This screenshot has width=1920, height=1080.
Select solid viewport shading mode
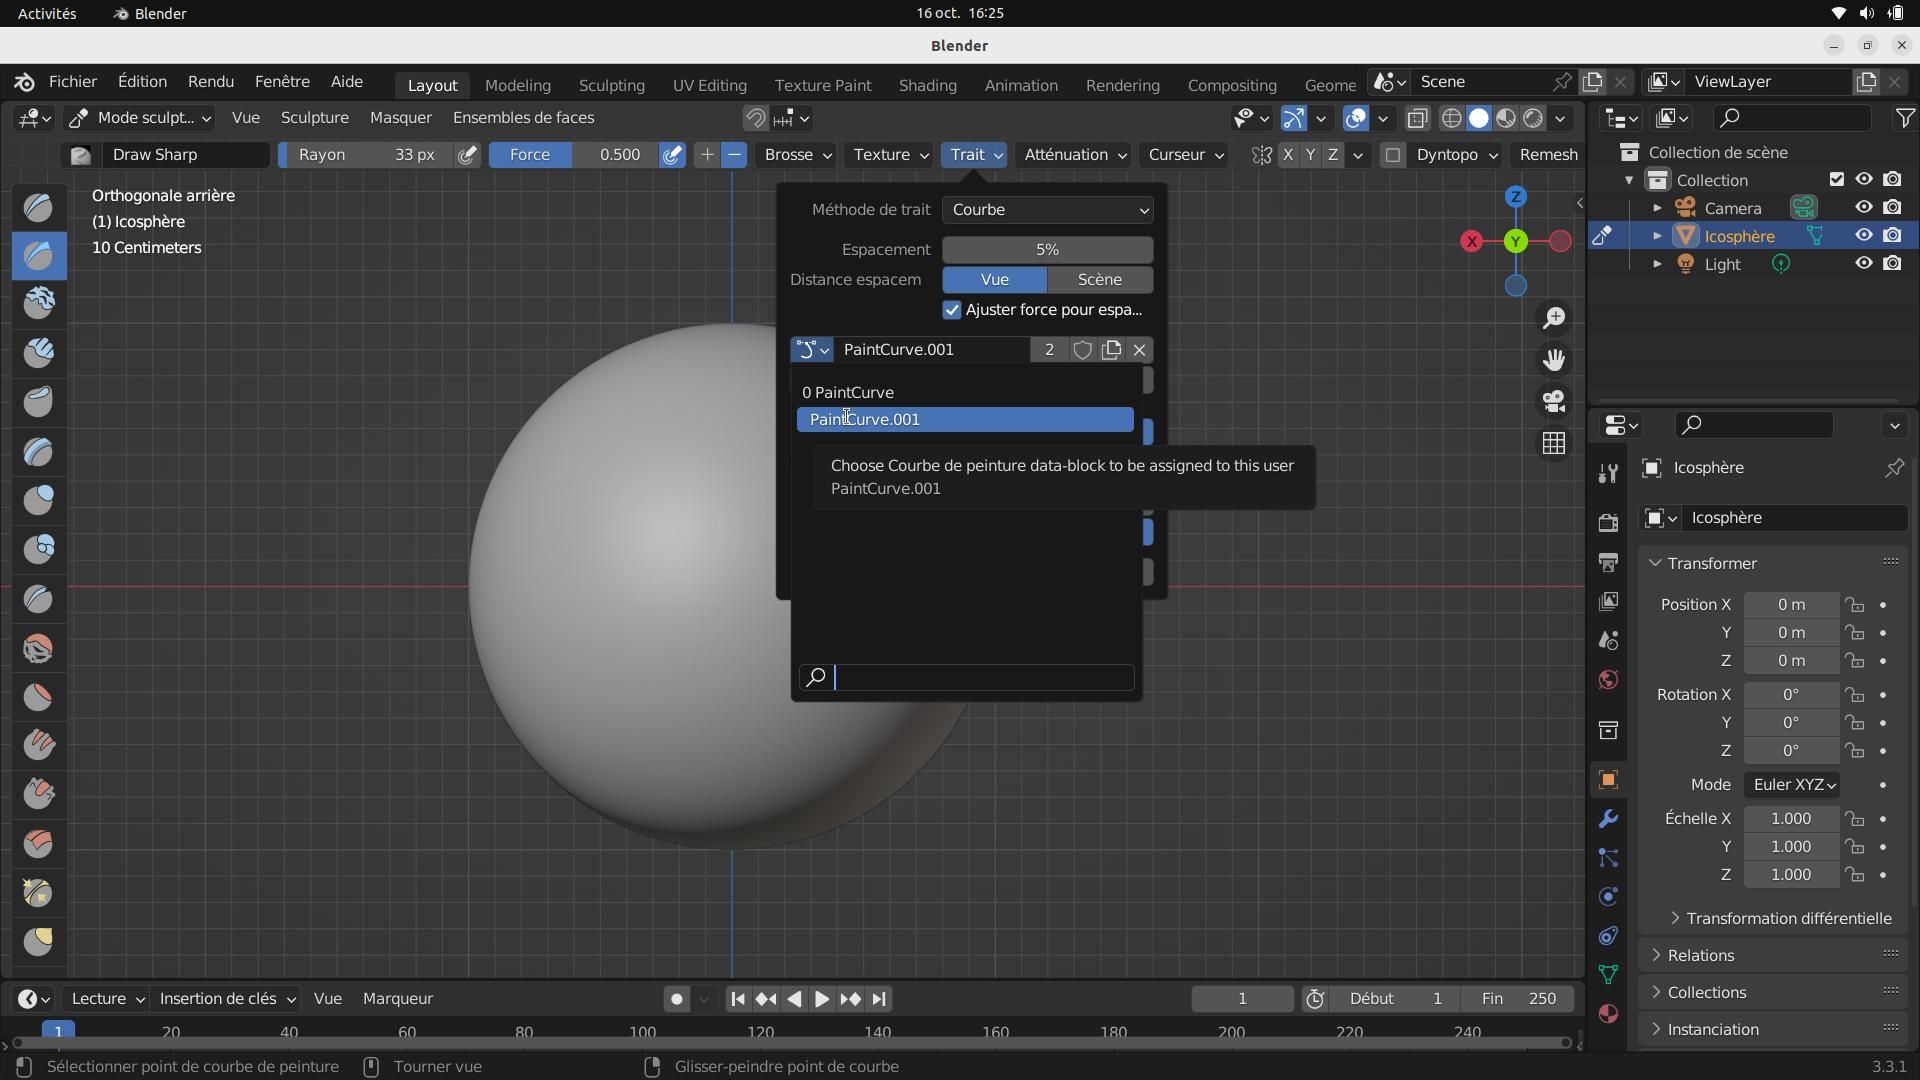click(x=1479, y=118)
